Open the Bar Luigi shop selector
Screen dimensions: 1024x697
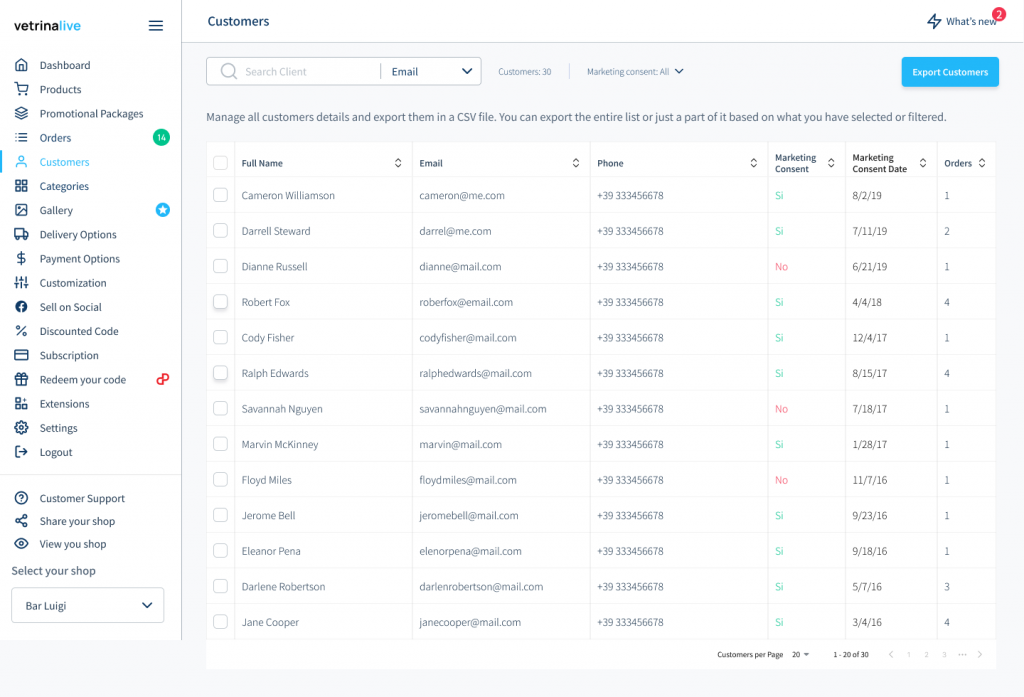[x=88, y=605]
